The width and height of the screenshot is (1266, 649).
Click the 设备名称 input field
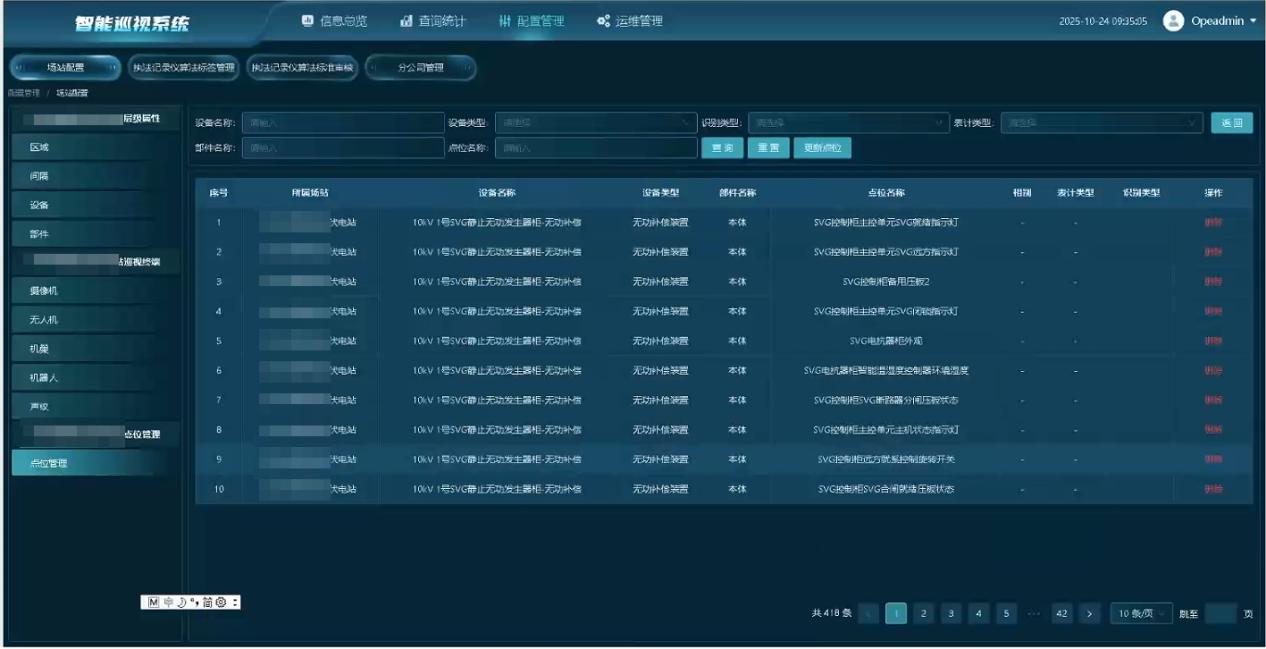pos(340,123)
